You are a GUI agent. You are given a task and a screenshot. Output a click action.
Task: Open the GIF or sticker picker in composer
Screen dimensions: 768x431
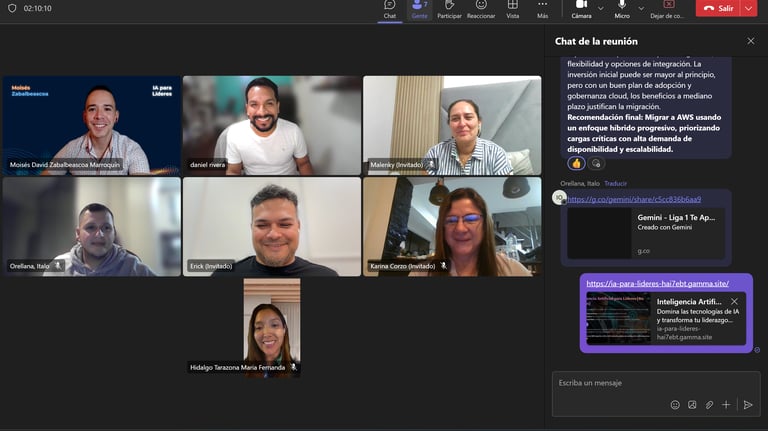692,405
